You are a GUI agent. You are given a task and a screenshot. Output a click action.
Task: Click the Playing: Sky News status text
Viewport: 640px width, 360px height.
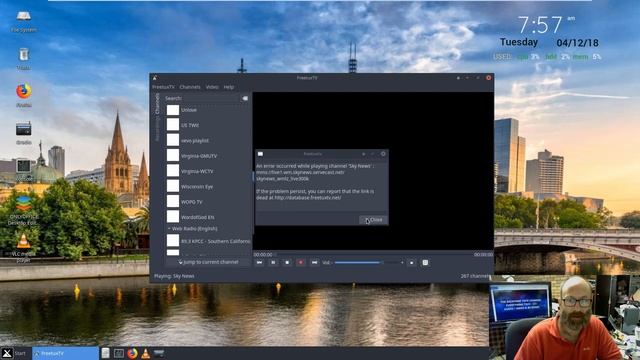(x=174, y=276)
